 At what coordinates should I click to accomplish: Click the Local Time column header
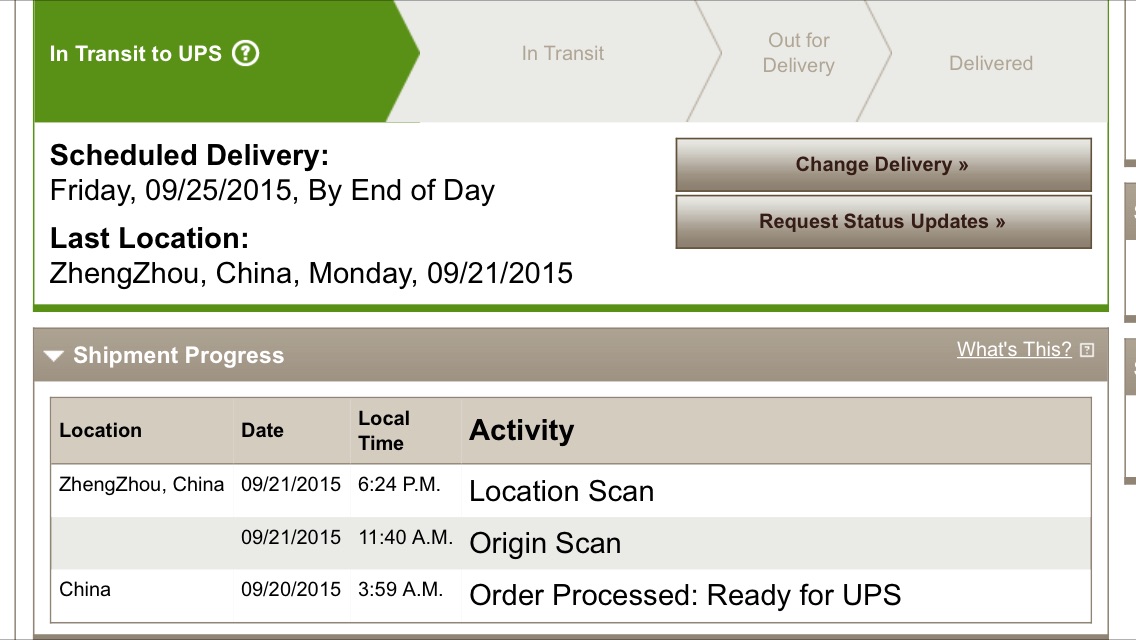click(x=384, y=431)
